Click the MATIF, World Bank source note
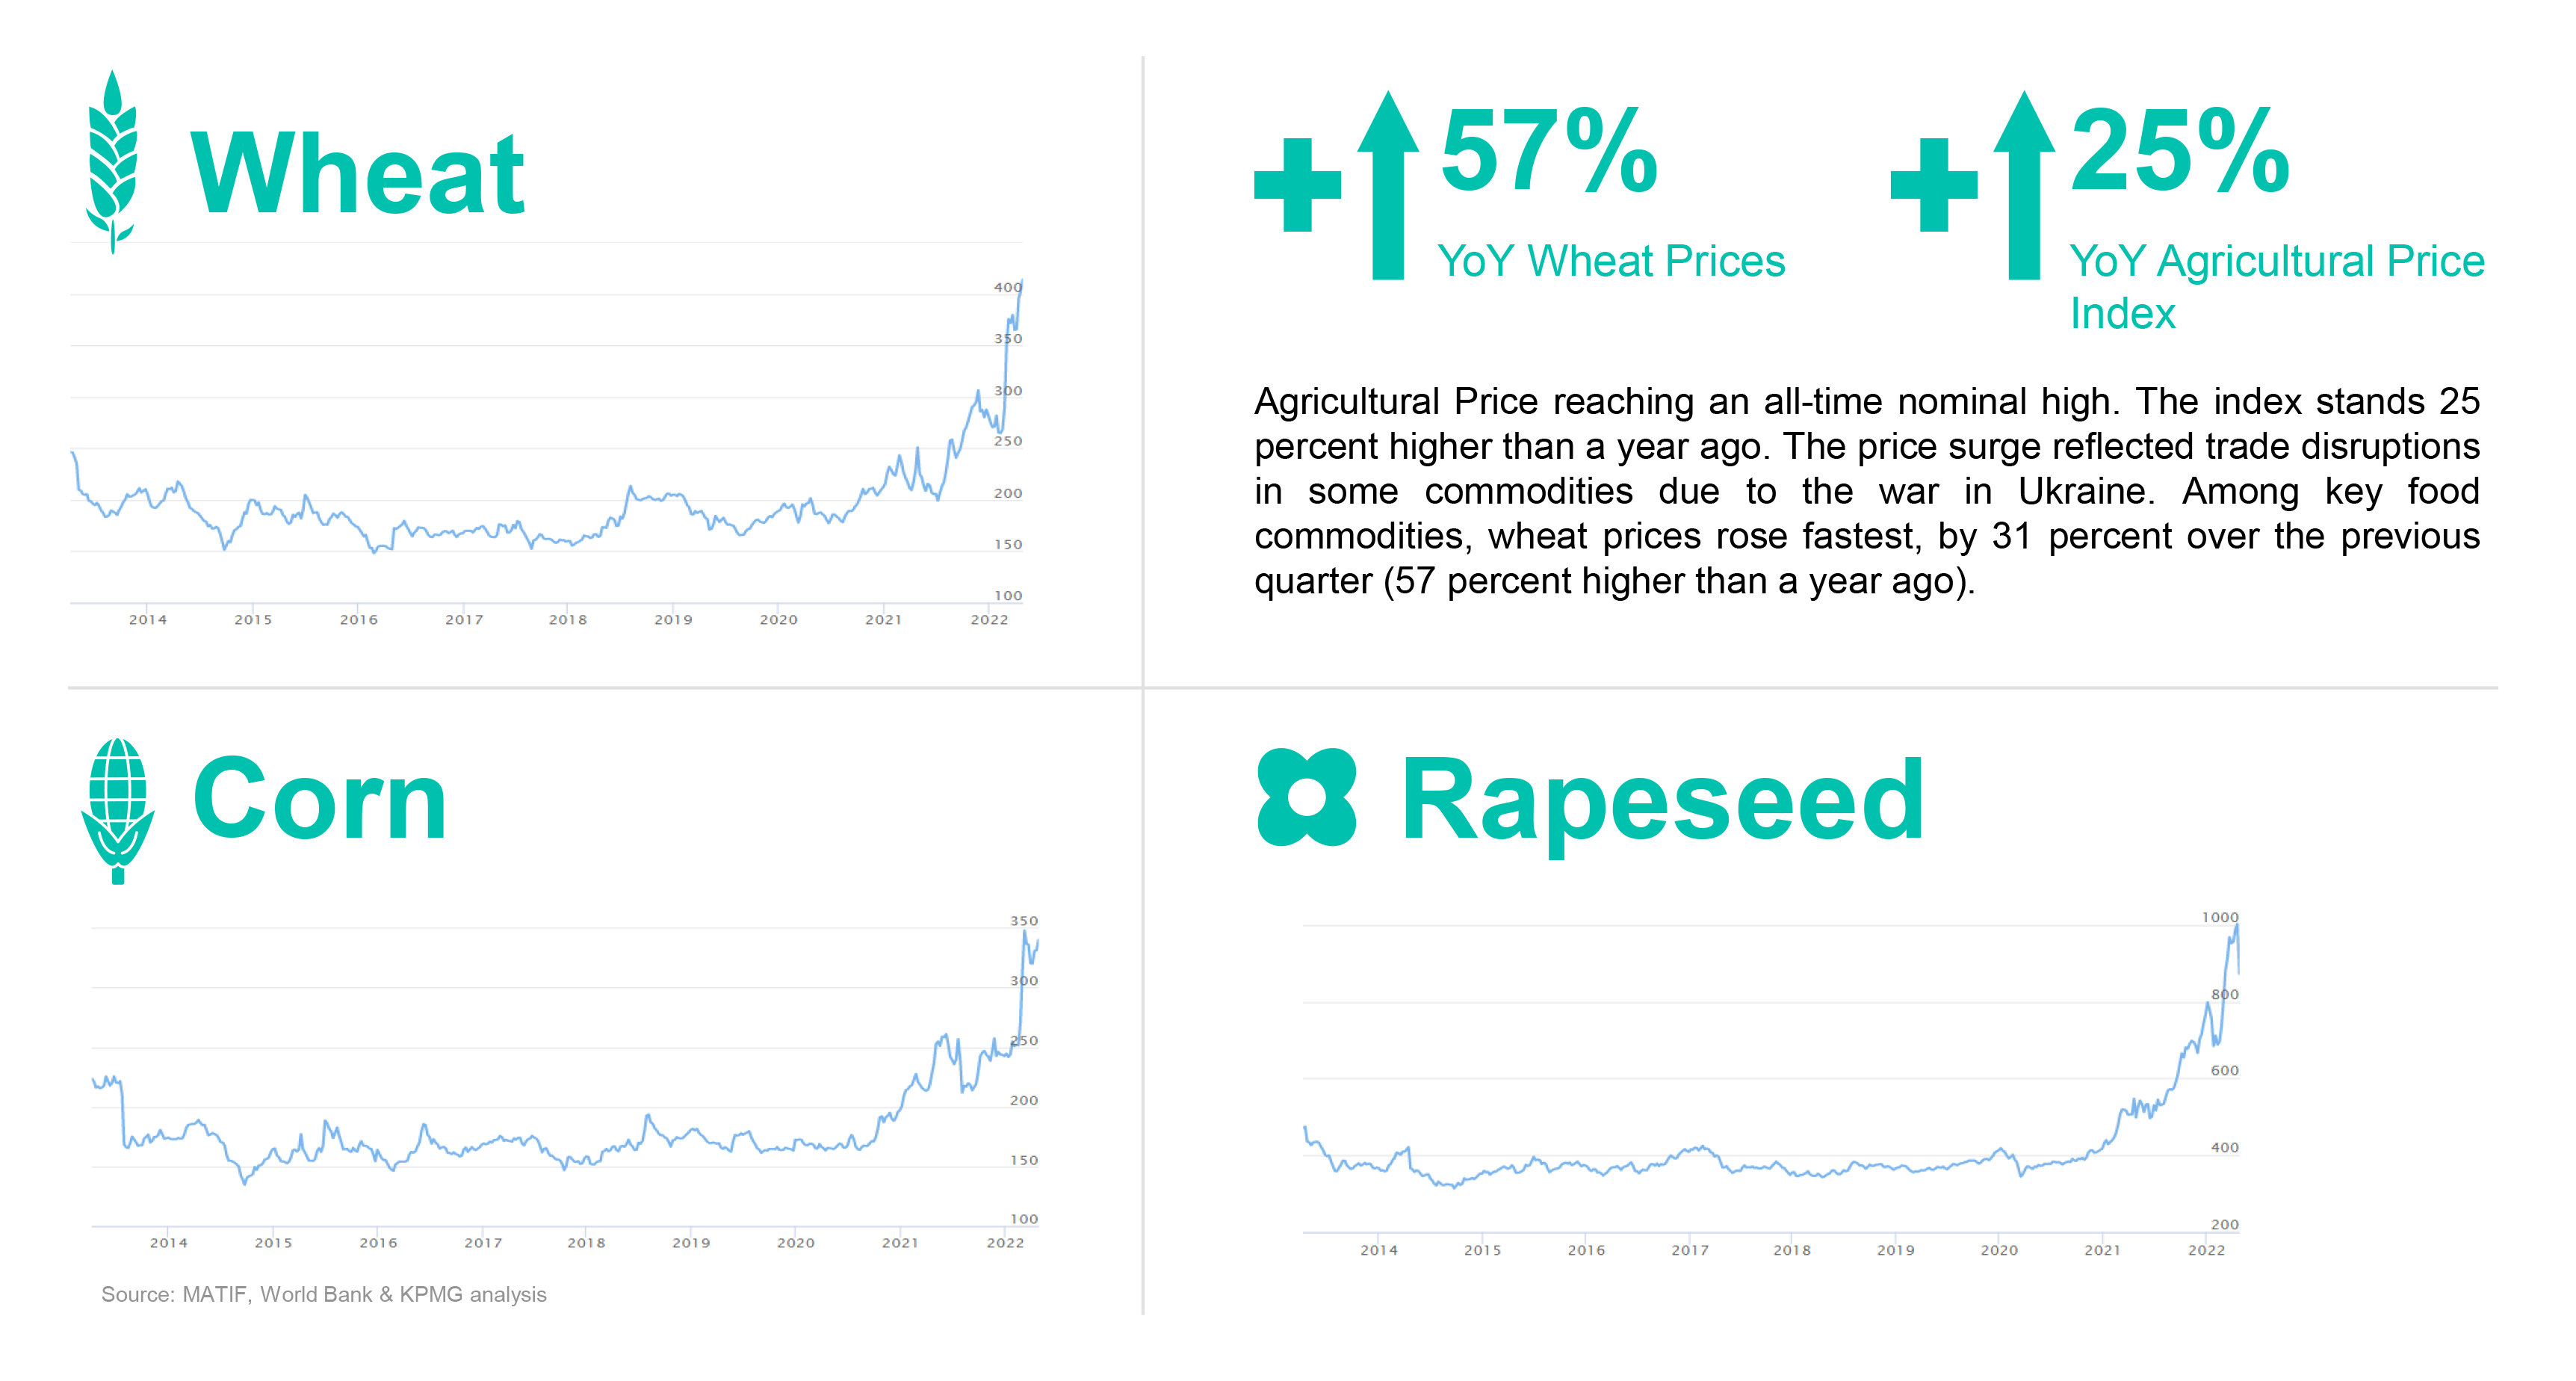 [324, 1294]
